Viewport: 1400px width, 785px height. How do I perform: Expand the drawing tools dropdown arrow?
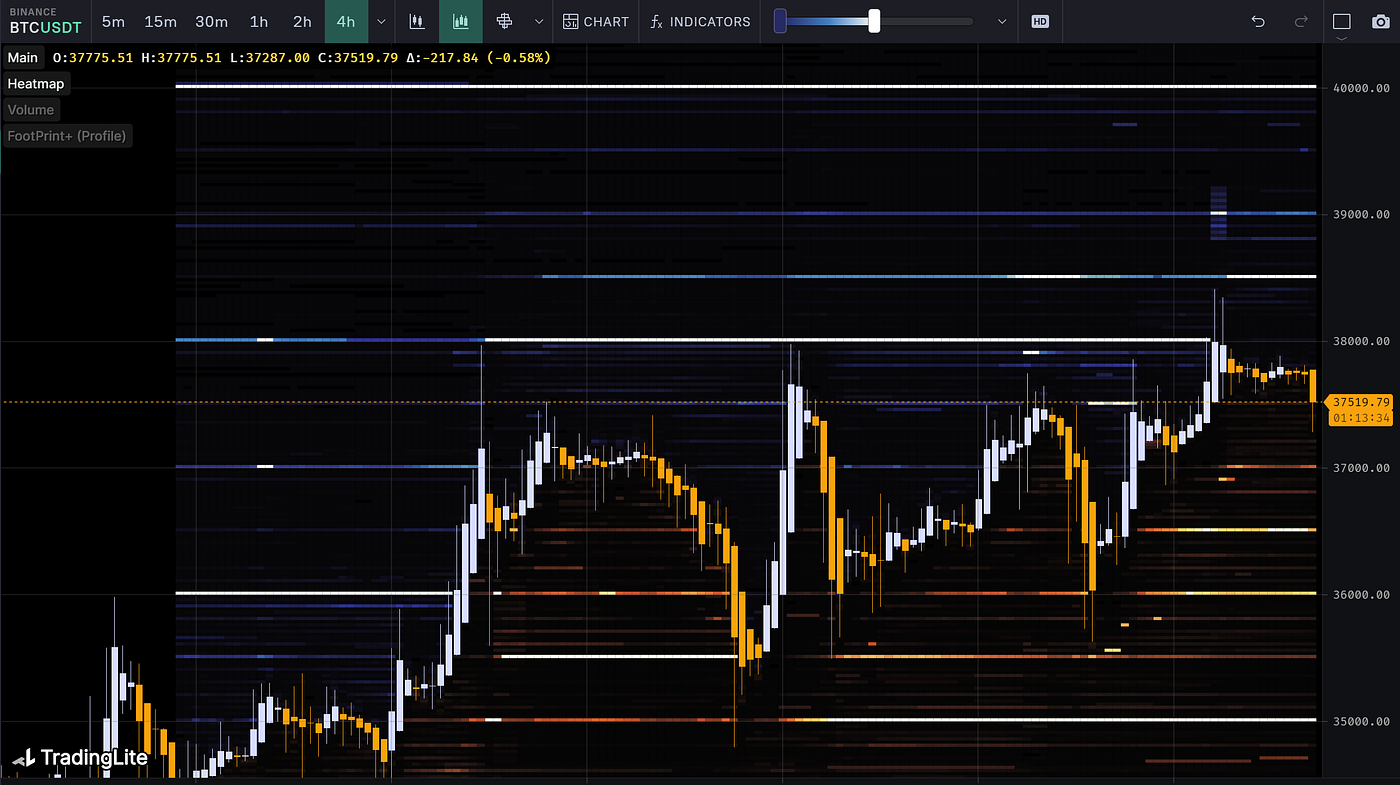(539, 21)
